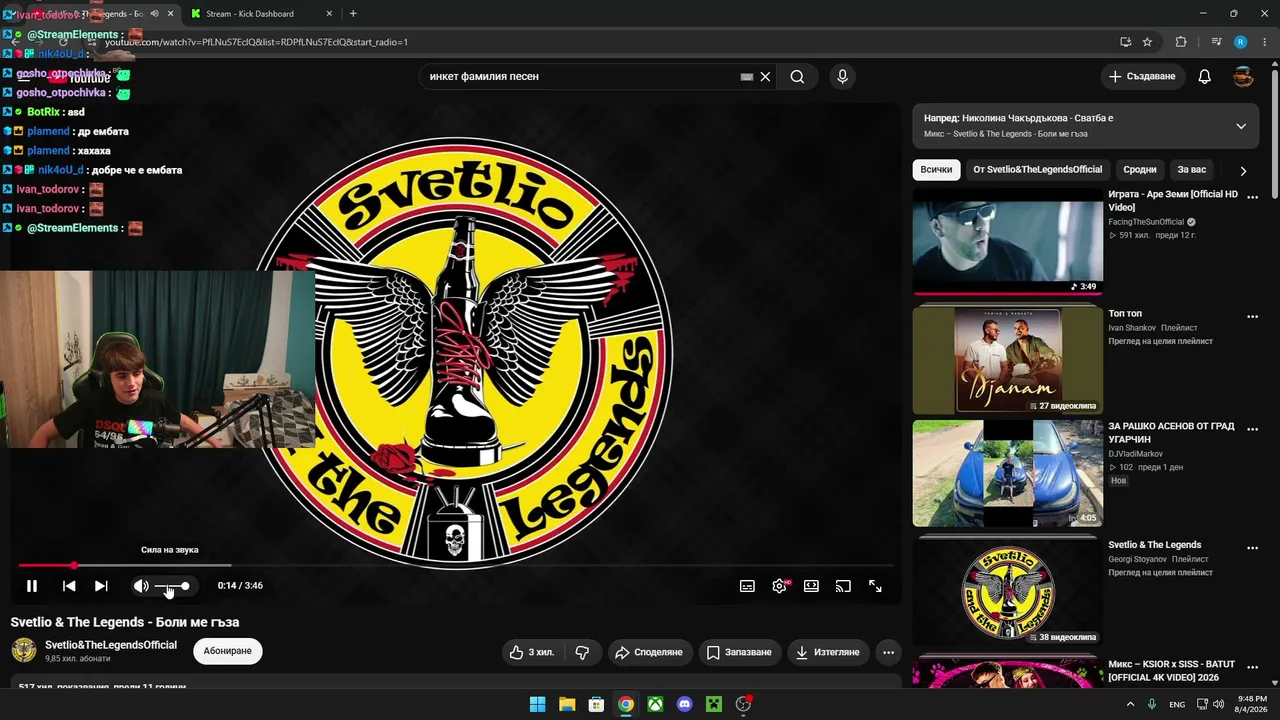Screen dimensions: 1280x720
Task: Select the Сродни filter chip
Action: click(1140, 170)
